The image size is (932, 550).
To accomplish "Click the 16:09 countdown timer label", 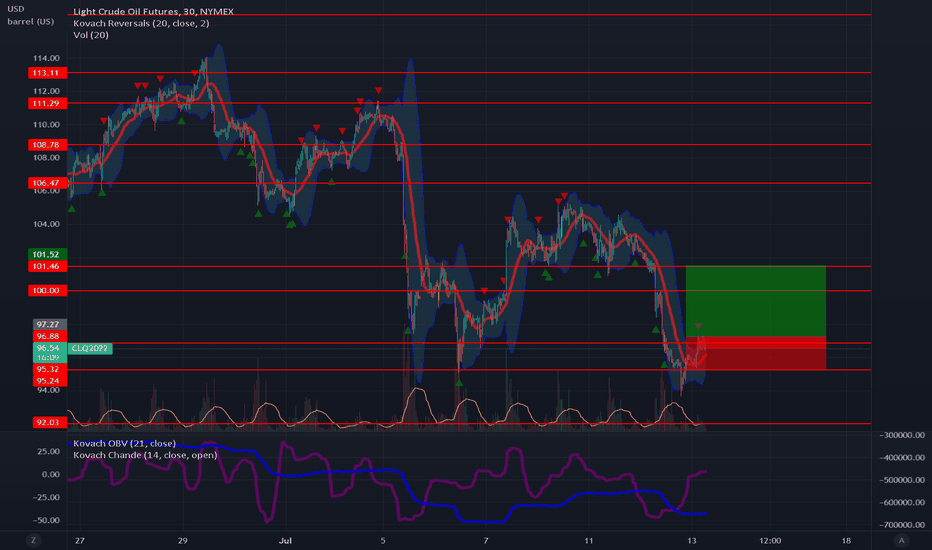I will pyautogui.click(x=48, y=357).
